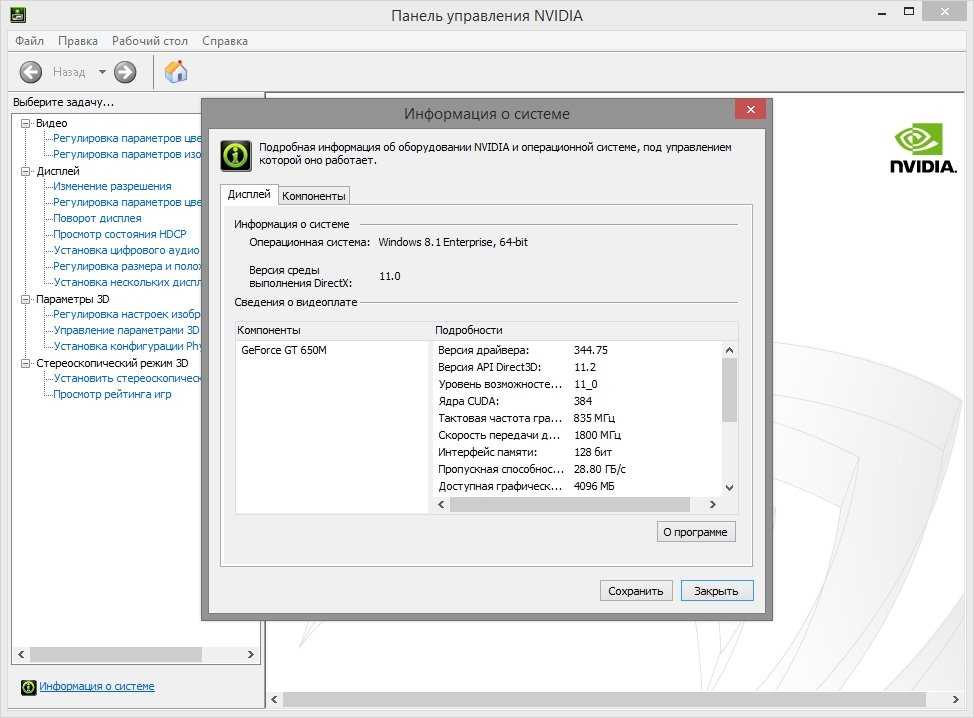974x718 pixels.
Task: Collapse the Видео tree node
Action: [25, 123]
